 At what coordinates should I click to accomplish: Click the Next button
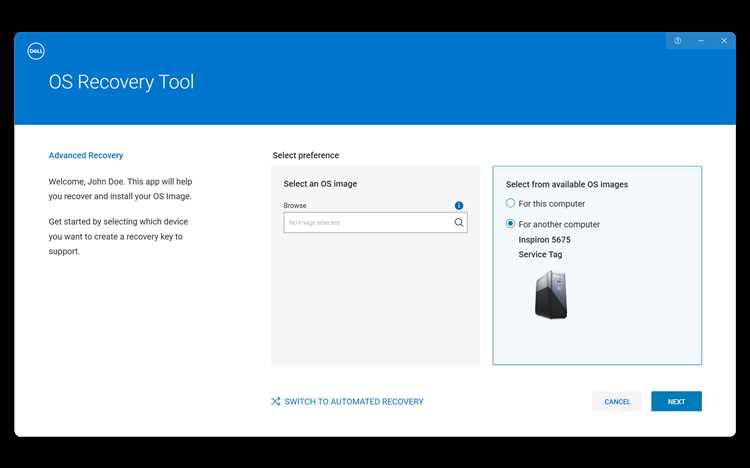click(x=676, y=401)
